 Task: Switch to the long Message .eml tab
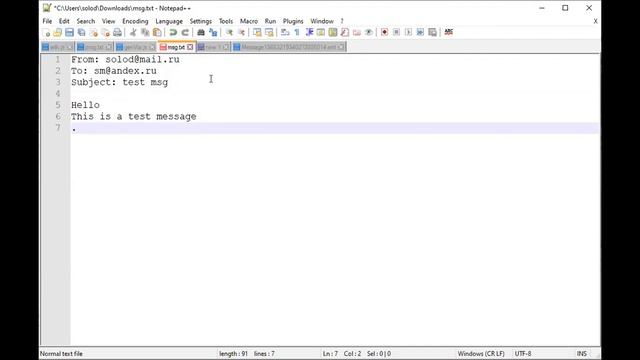[289, 47]
